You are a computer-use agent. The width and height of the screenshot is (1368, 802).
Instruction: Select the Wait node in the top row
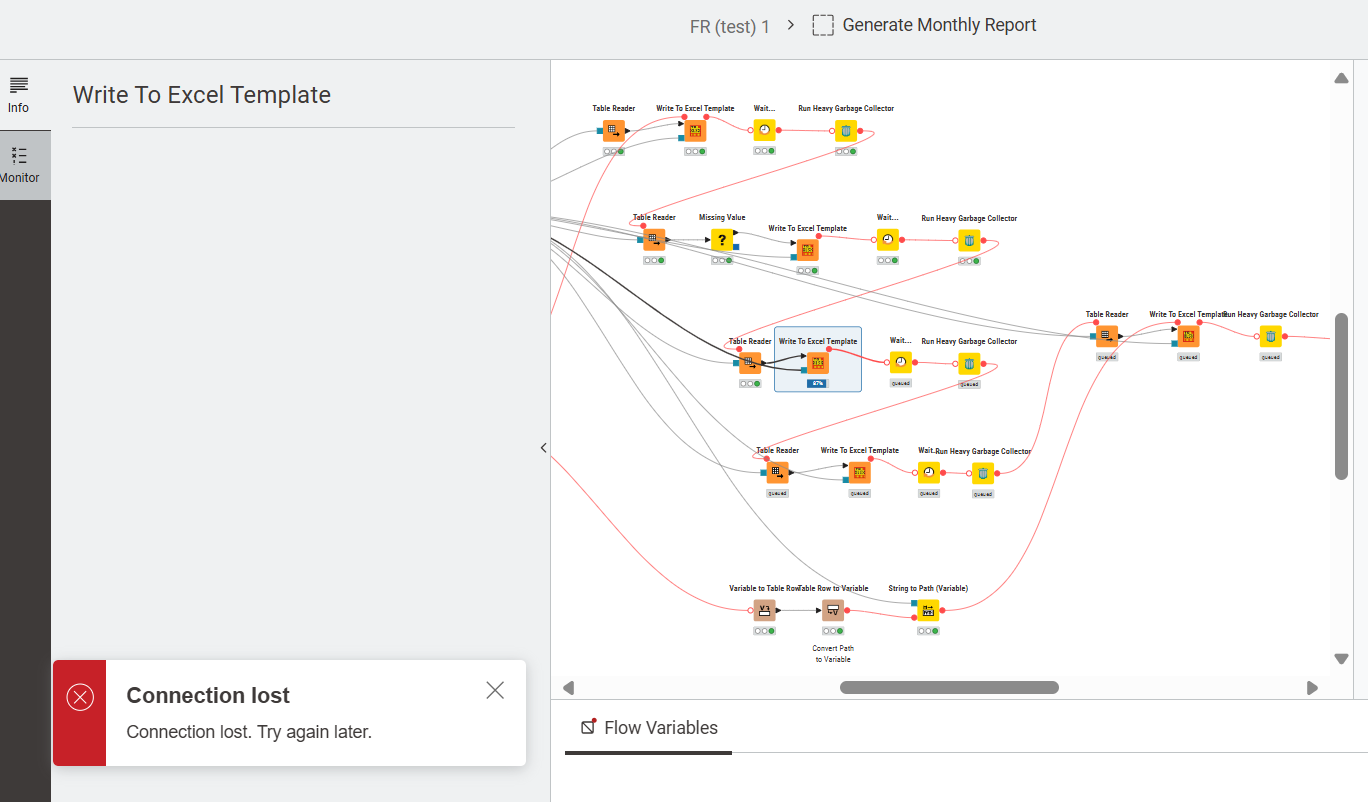pos(764,130)
